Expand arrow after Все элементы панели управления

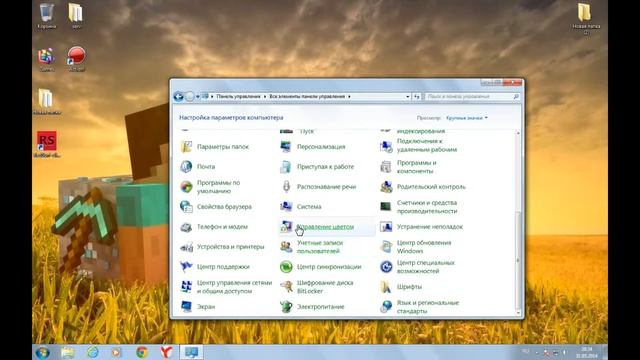(x=349, y=97)
